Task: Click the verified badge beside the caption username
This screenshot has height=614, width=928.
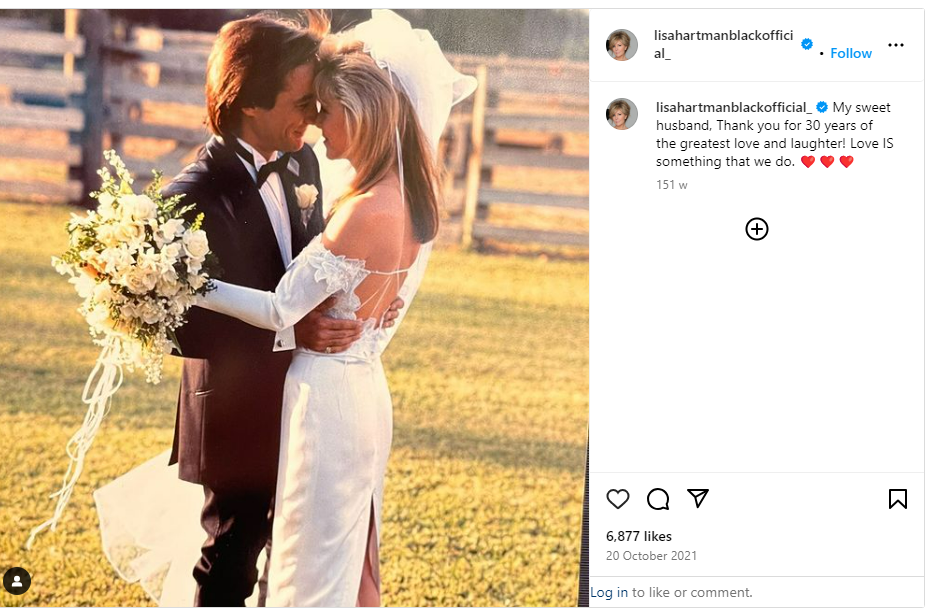Action: [x=822, y=108]
